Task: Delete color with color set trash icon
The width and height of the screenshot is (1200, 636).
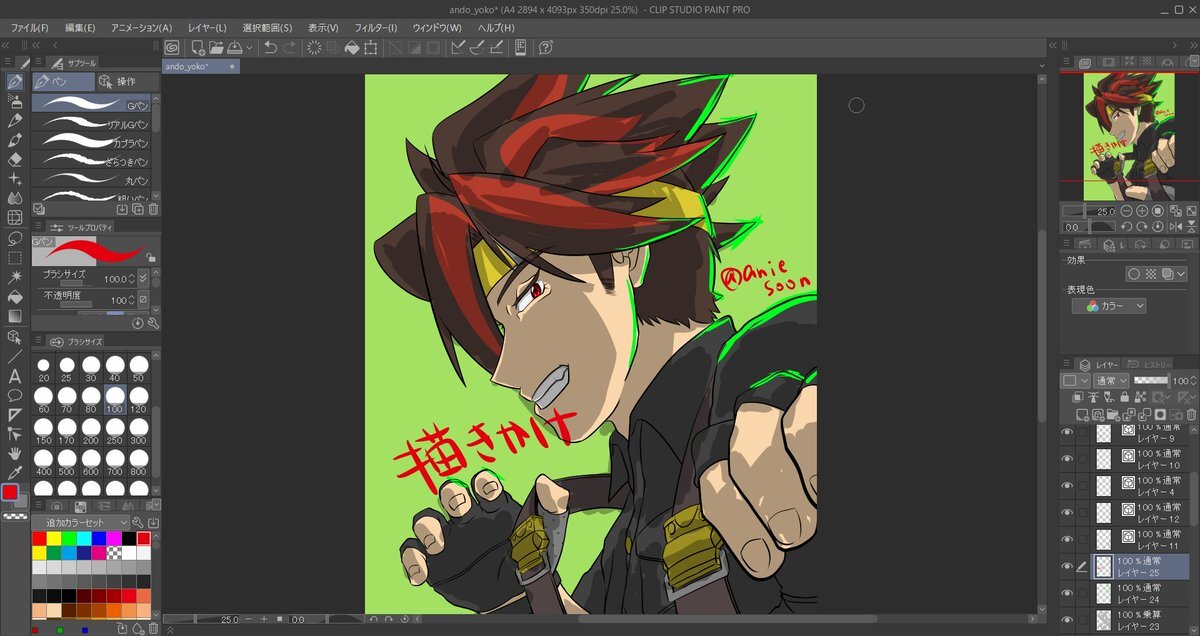Action: (x=153, y=628)
